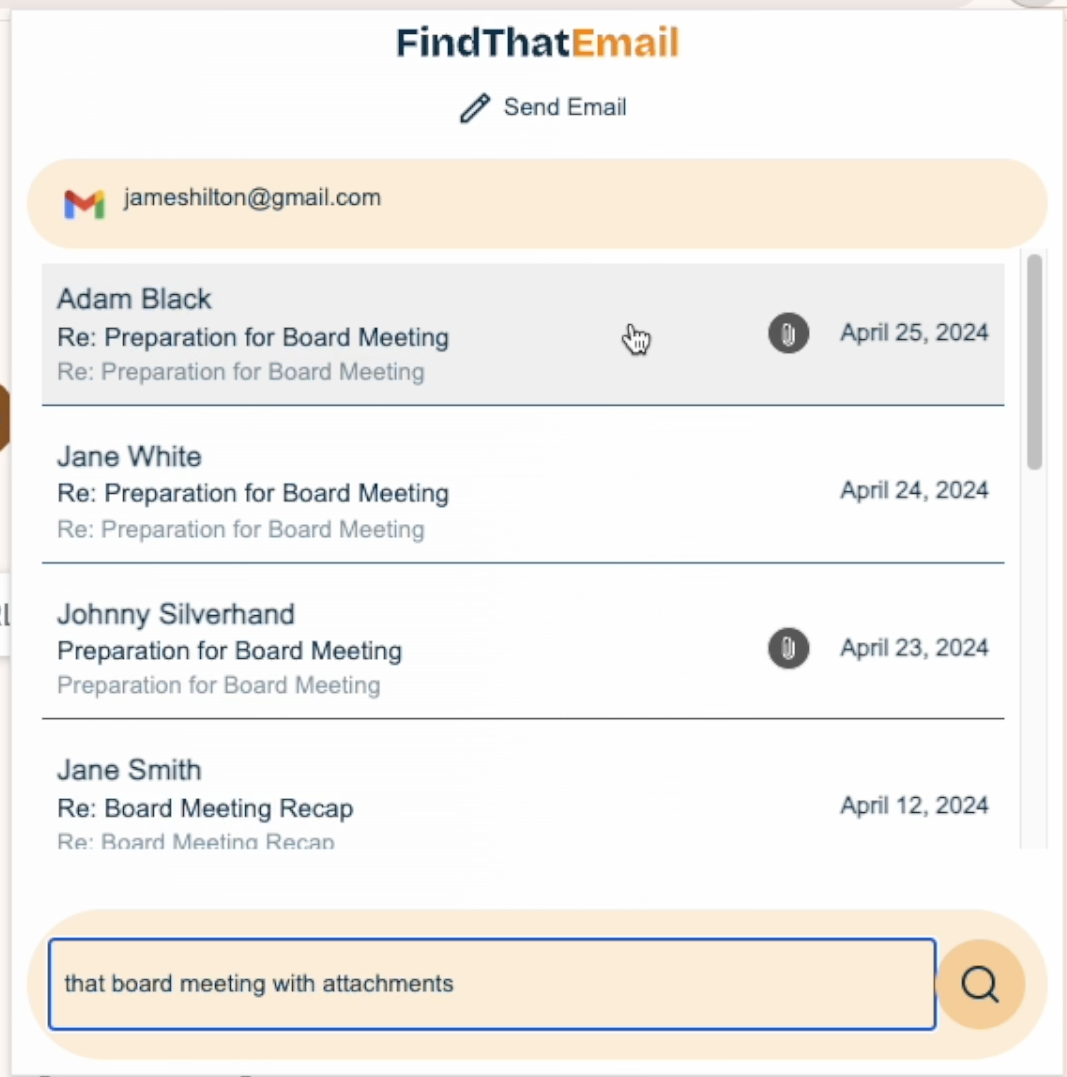This screenshot has height=1077, width=1067.
Task: Select Johnny Silverhand's sender name
Action: coord(175,614)
